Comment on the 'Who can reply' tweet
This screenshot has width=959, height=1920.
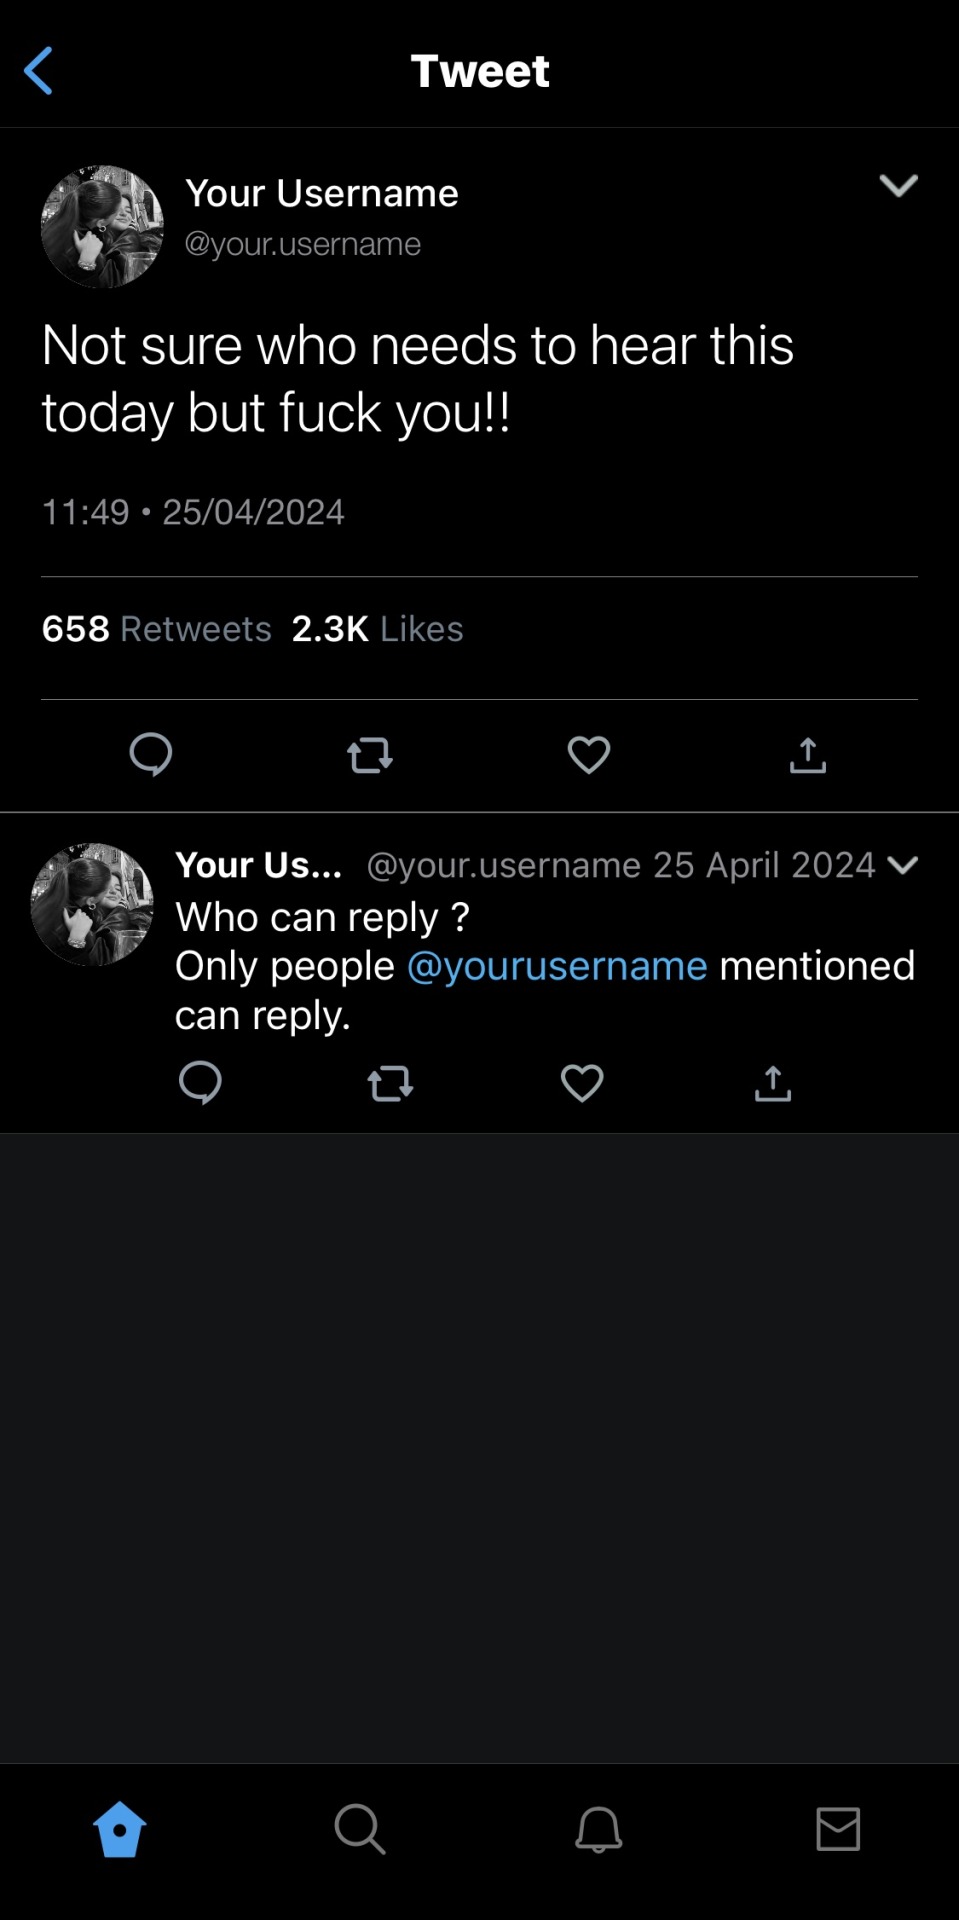[200, 1082]
